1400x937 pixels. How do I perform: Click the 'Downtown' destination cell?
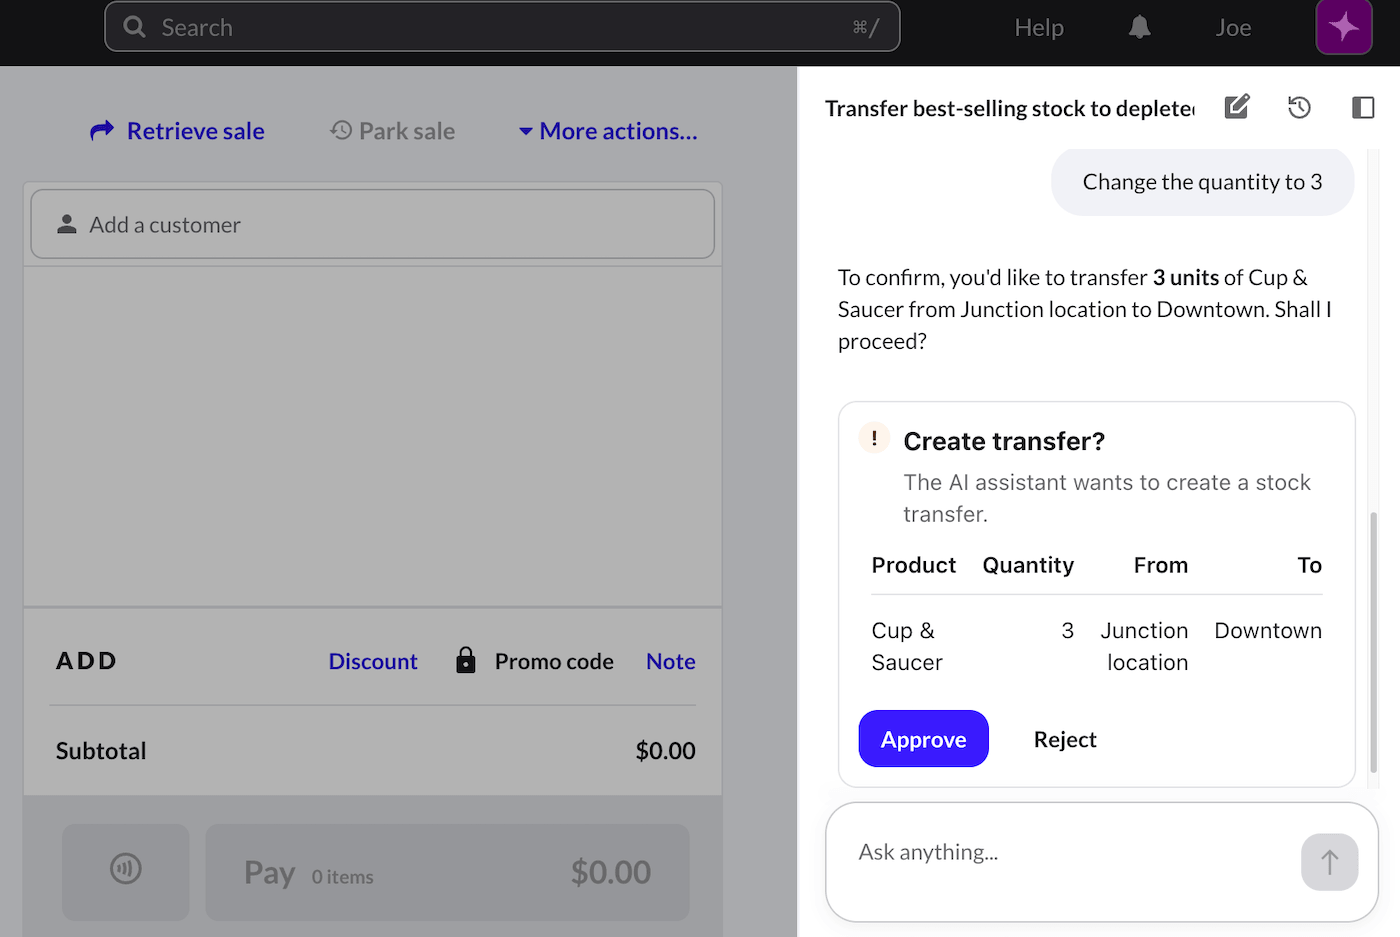pyautogui.click(x=1268, y=631)
